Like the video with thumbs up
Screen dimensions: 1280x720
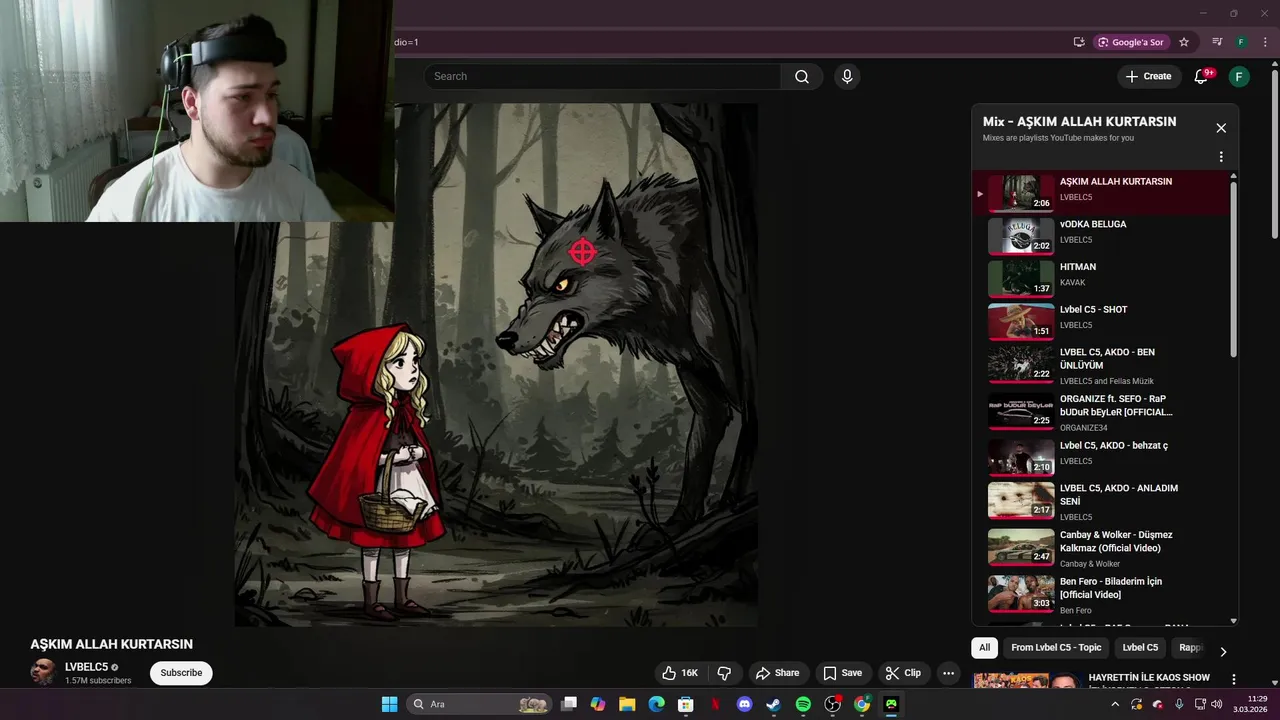(680, 673)
